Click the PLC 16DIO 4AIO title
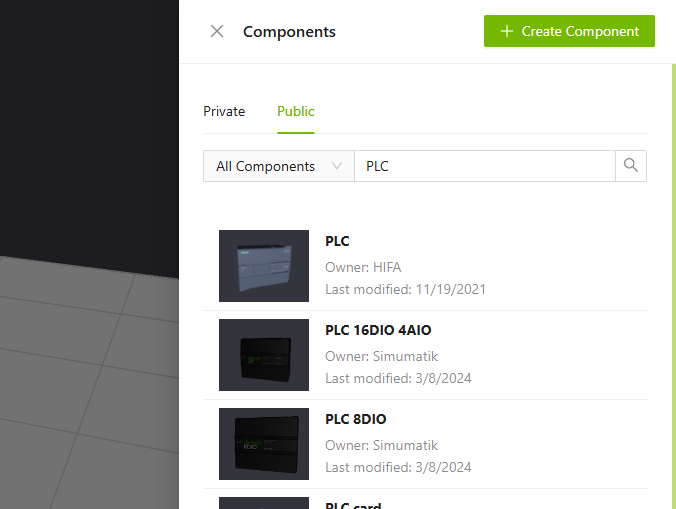 coord(378,330)
